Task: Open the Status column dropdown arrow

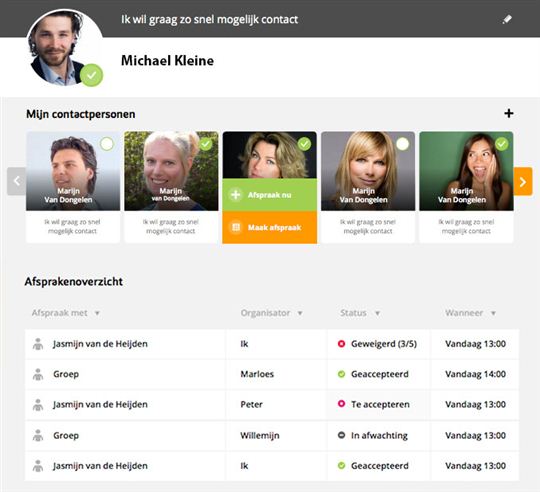Action: [x=377, y=313]
